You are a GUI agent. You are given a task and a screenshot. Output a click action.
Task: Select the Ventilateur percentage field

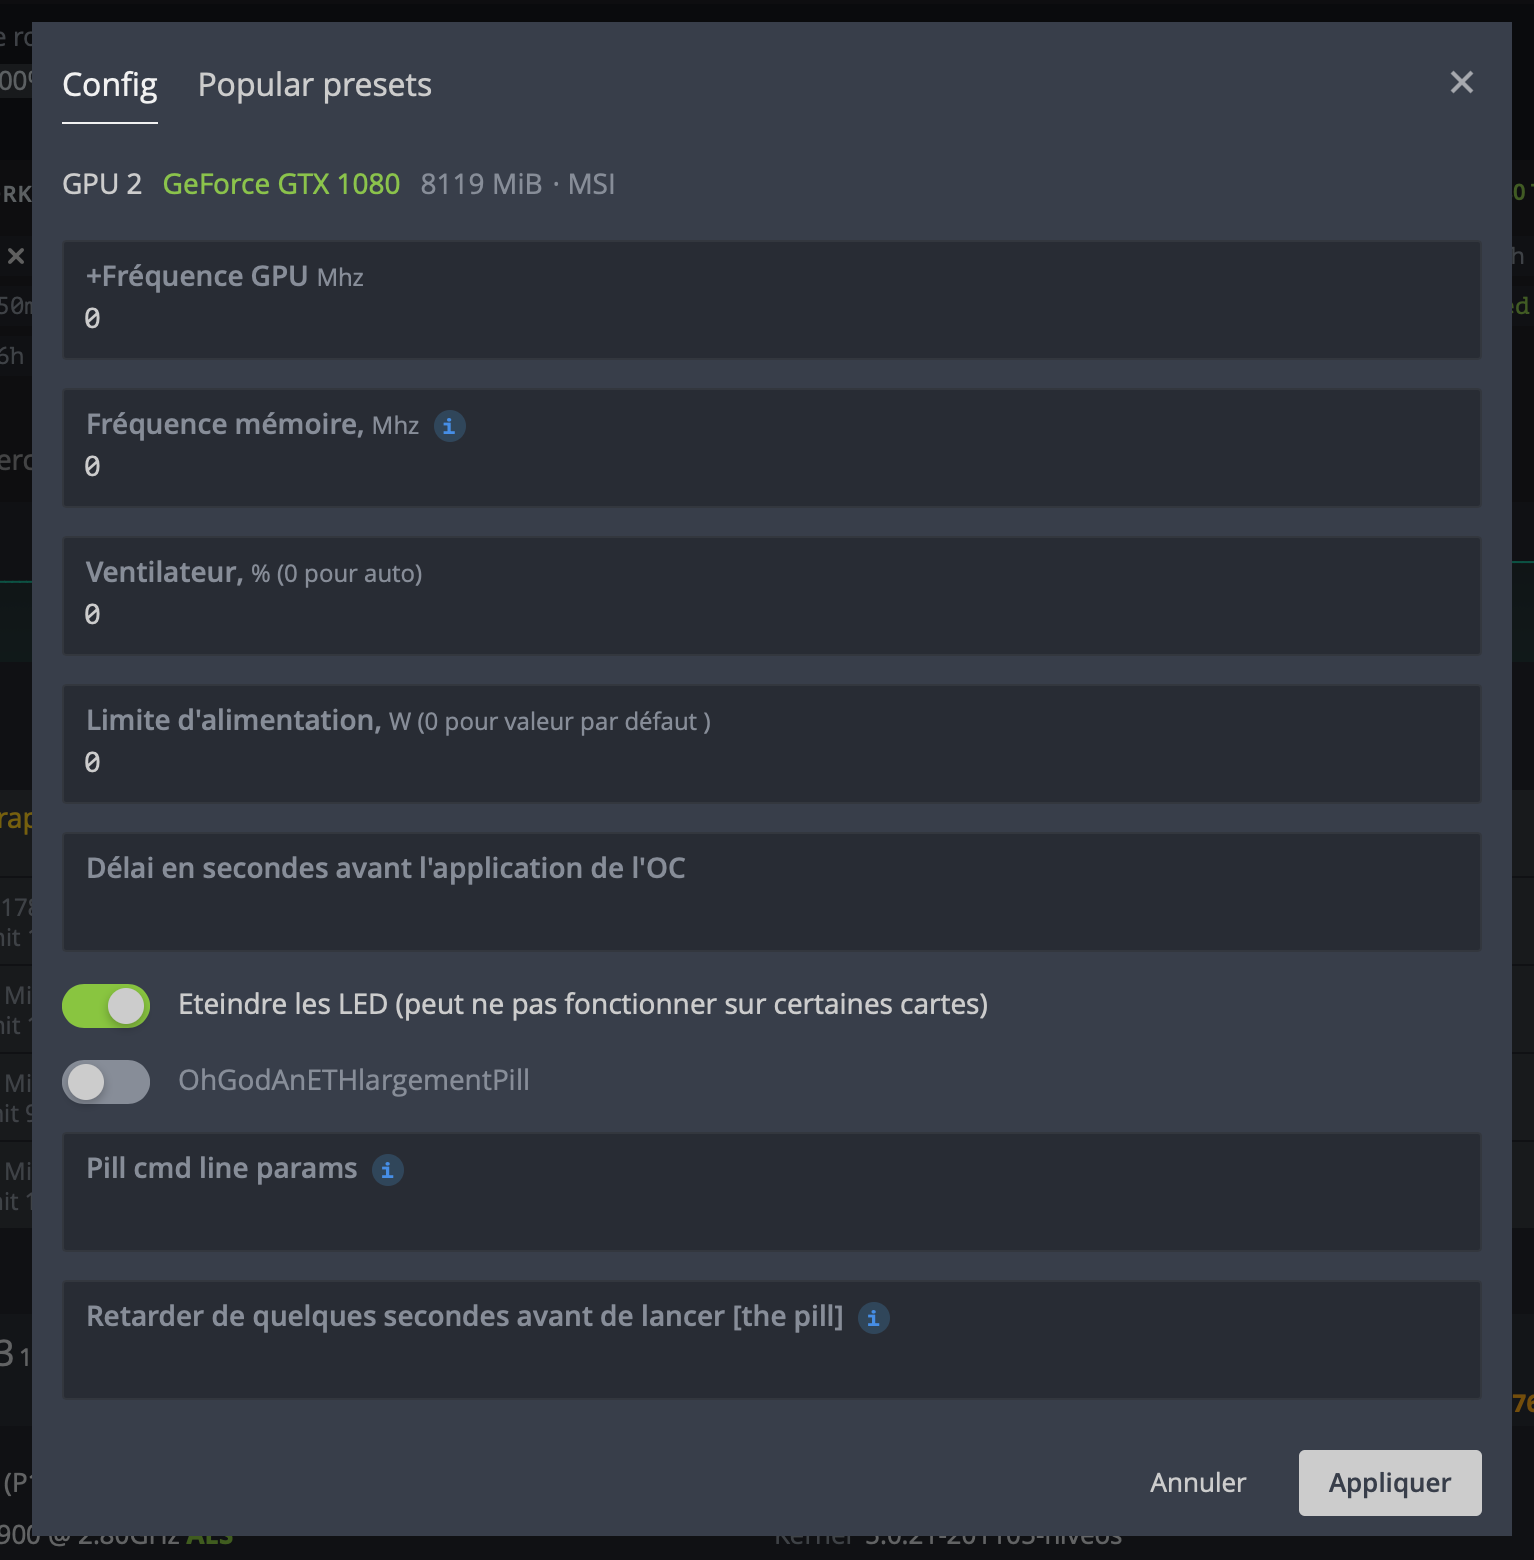770,614
